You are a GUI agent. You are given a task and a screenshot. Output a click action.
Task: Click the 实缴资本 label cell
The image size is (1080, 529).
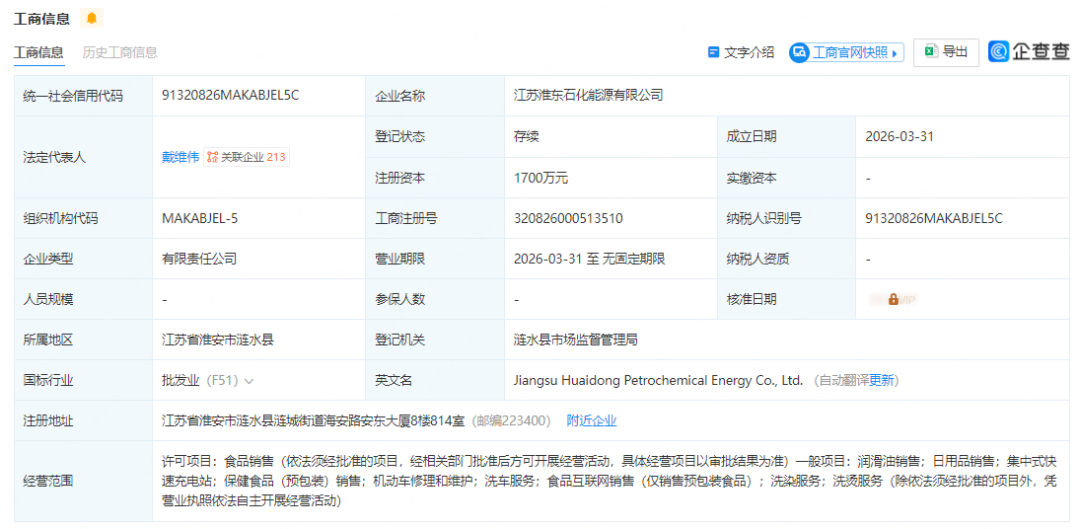click(x=786, y=178)
